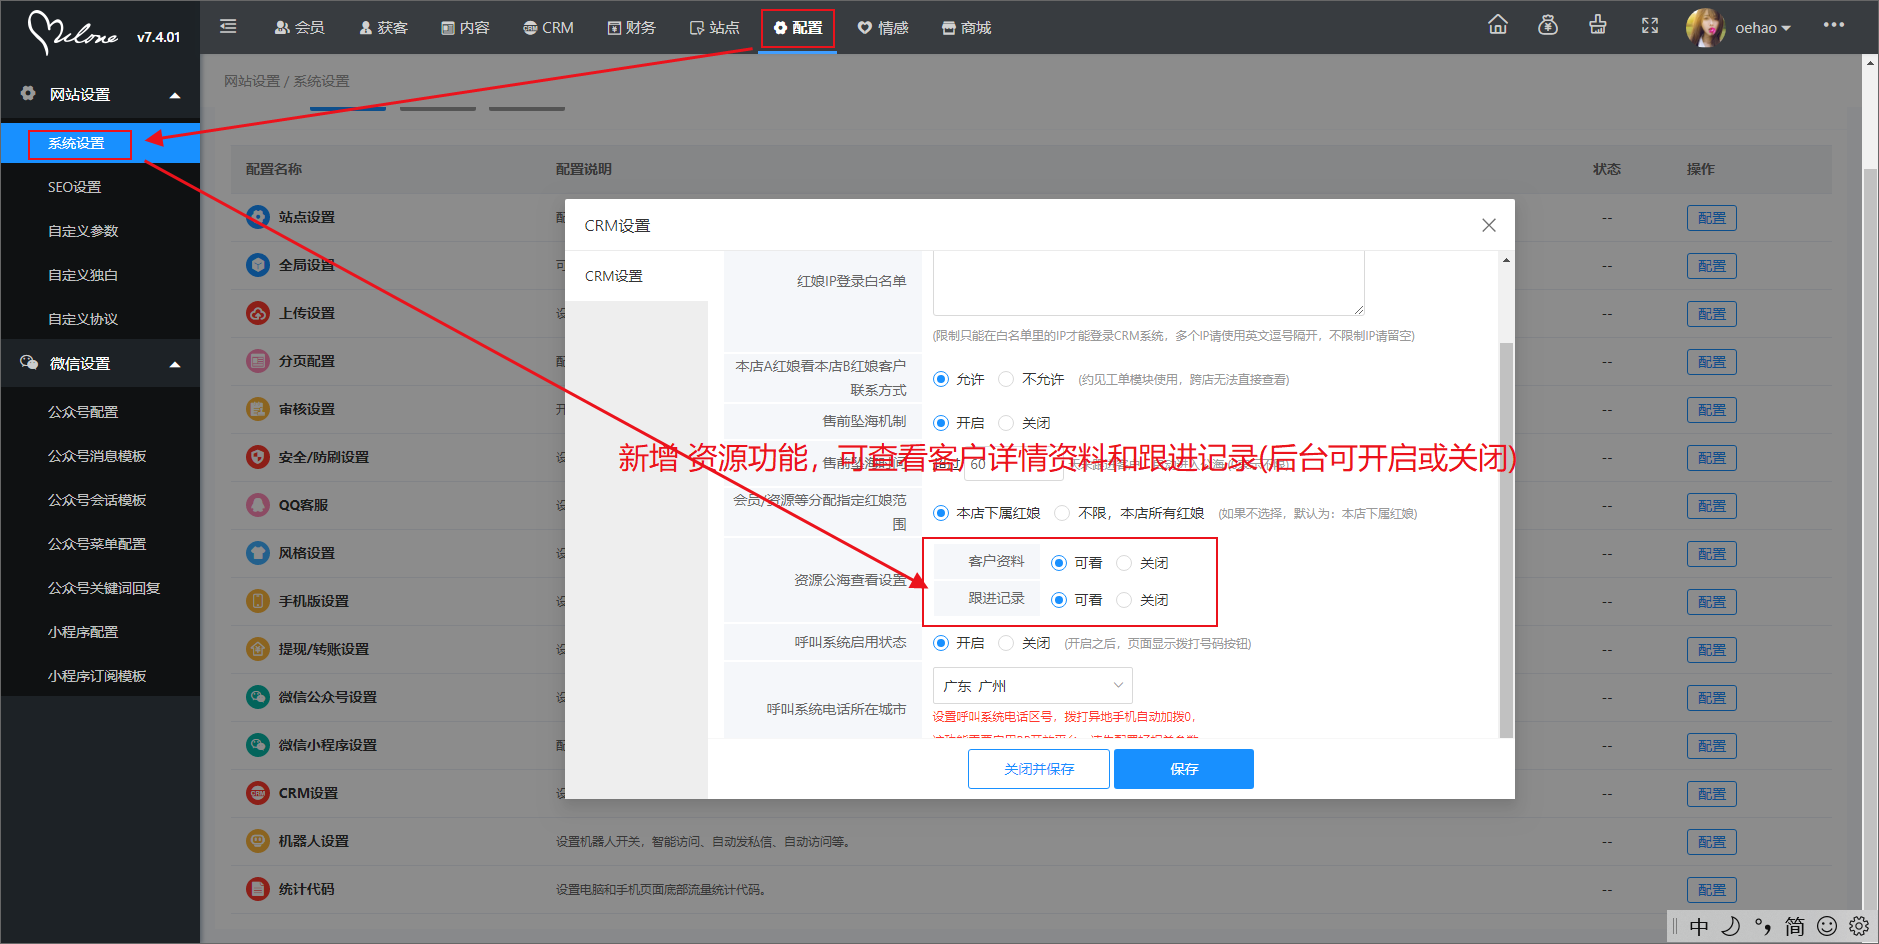
Task: Close the CRM设置 dialog
Action: coord(1489,225)
